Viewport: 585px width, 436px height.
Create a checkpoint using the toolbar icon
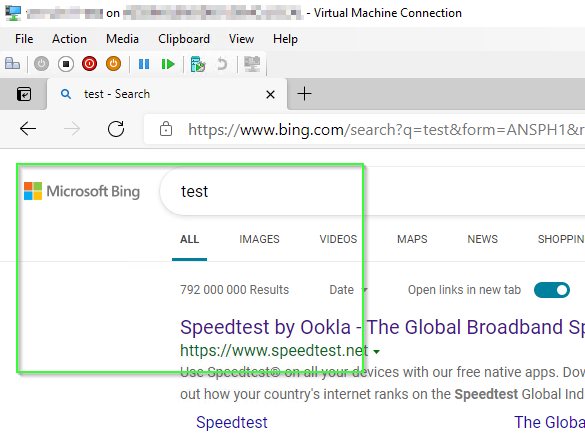(x=198, y=64)
